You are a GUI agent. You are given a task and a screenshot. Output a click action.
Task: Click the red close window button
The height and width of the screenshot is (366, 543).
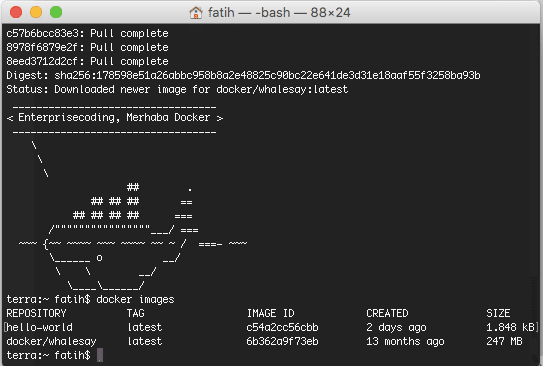(x=16, y=12)
